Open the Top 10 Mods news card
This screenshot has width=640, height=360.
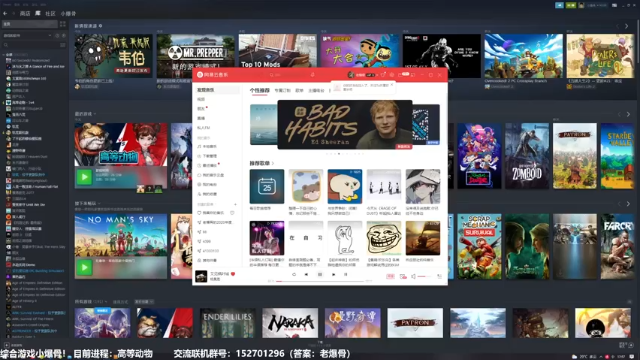(x=278, y=51)
